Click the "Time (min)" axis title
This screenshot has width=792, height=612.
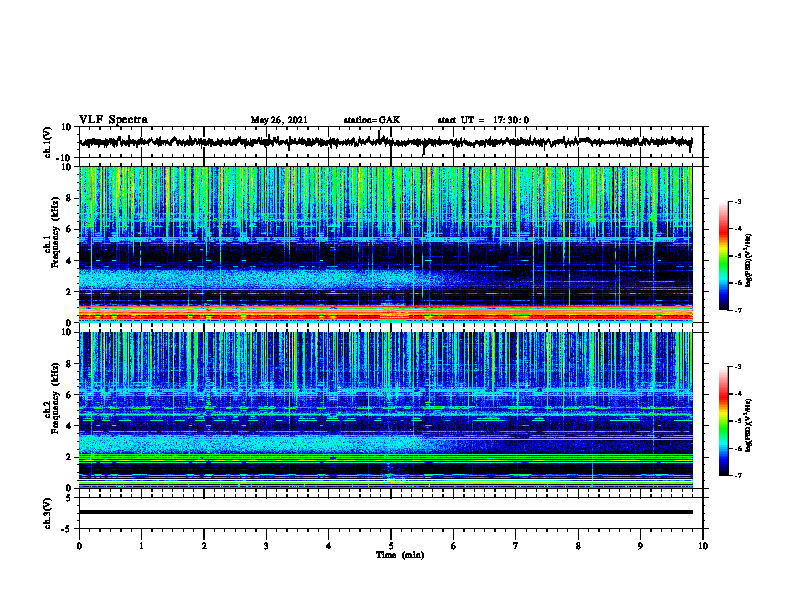400,555
